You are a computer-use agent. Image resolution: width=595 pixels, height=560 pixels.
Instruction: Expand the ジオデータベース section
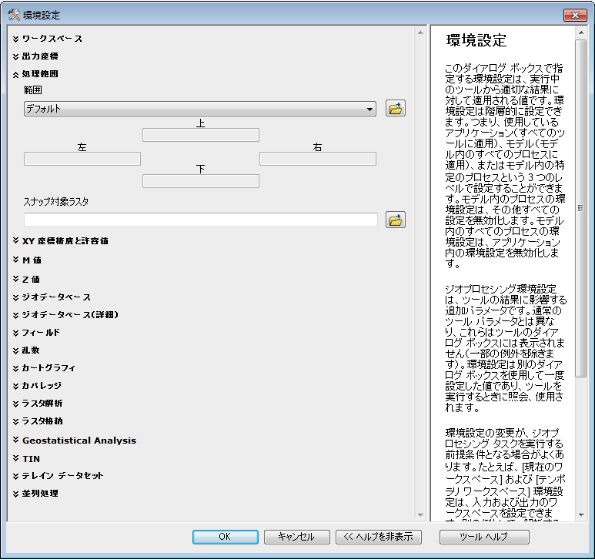point(52,297)
